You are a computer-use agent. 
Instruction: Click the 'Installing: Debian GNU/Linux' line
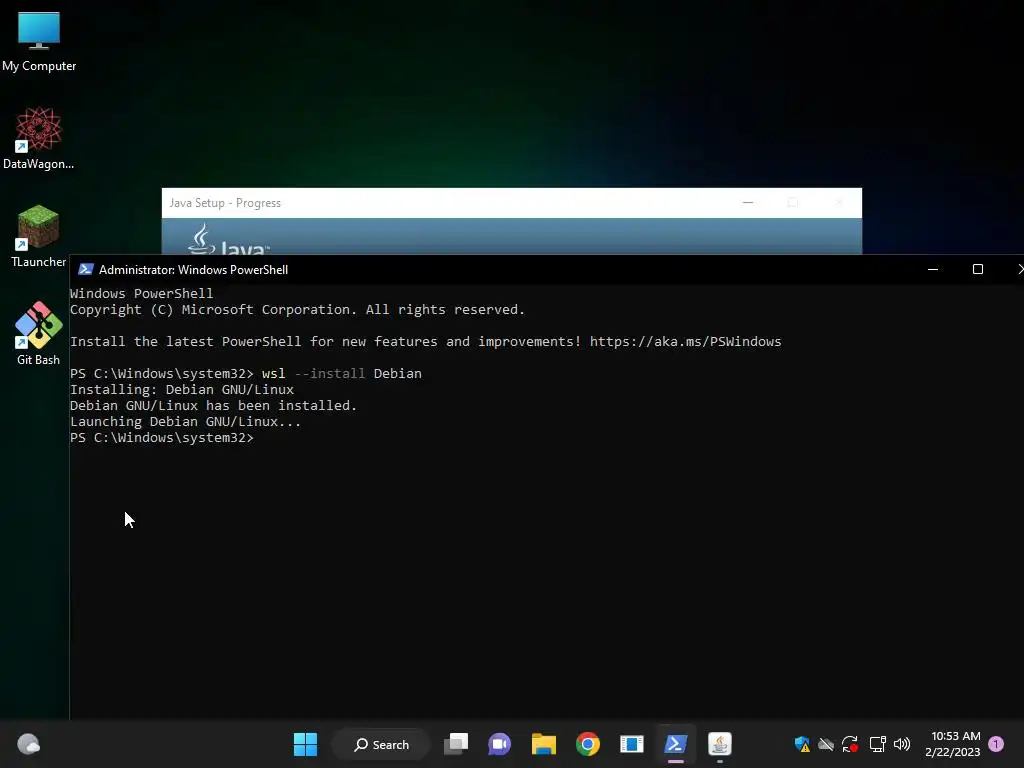pos(182,389)
